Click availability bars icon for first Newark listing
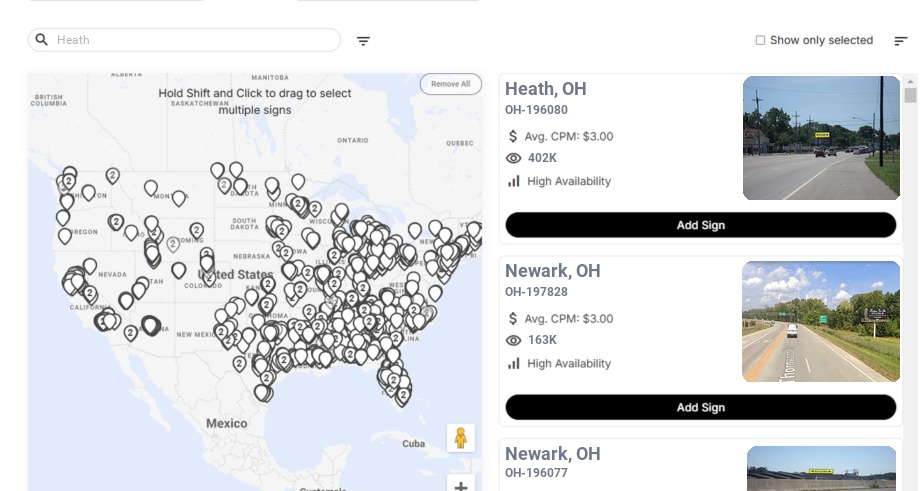The width and height of the screenshot is (920, 491). (514, 363)
